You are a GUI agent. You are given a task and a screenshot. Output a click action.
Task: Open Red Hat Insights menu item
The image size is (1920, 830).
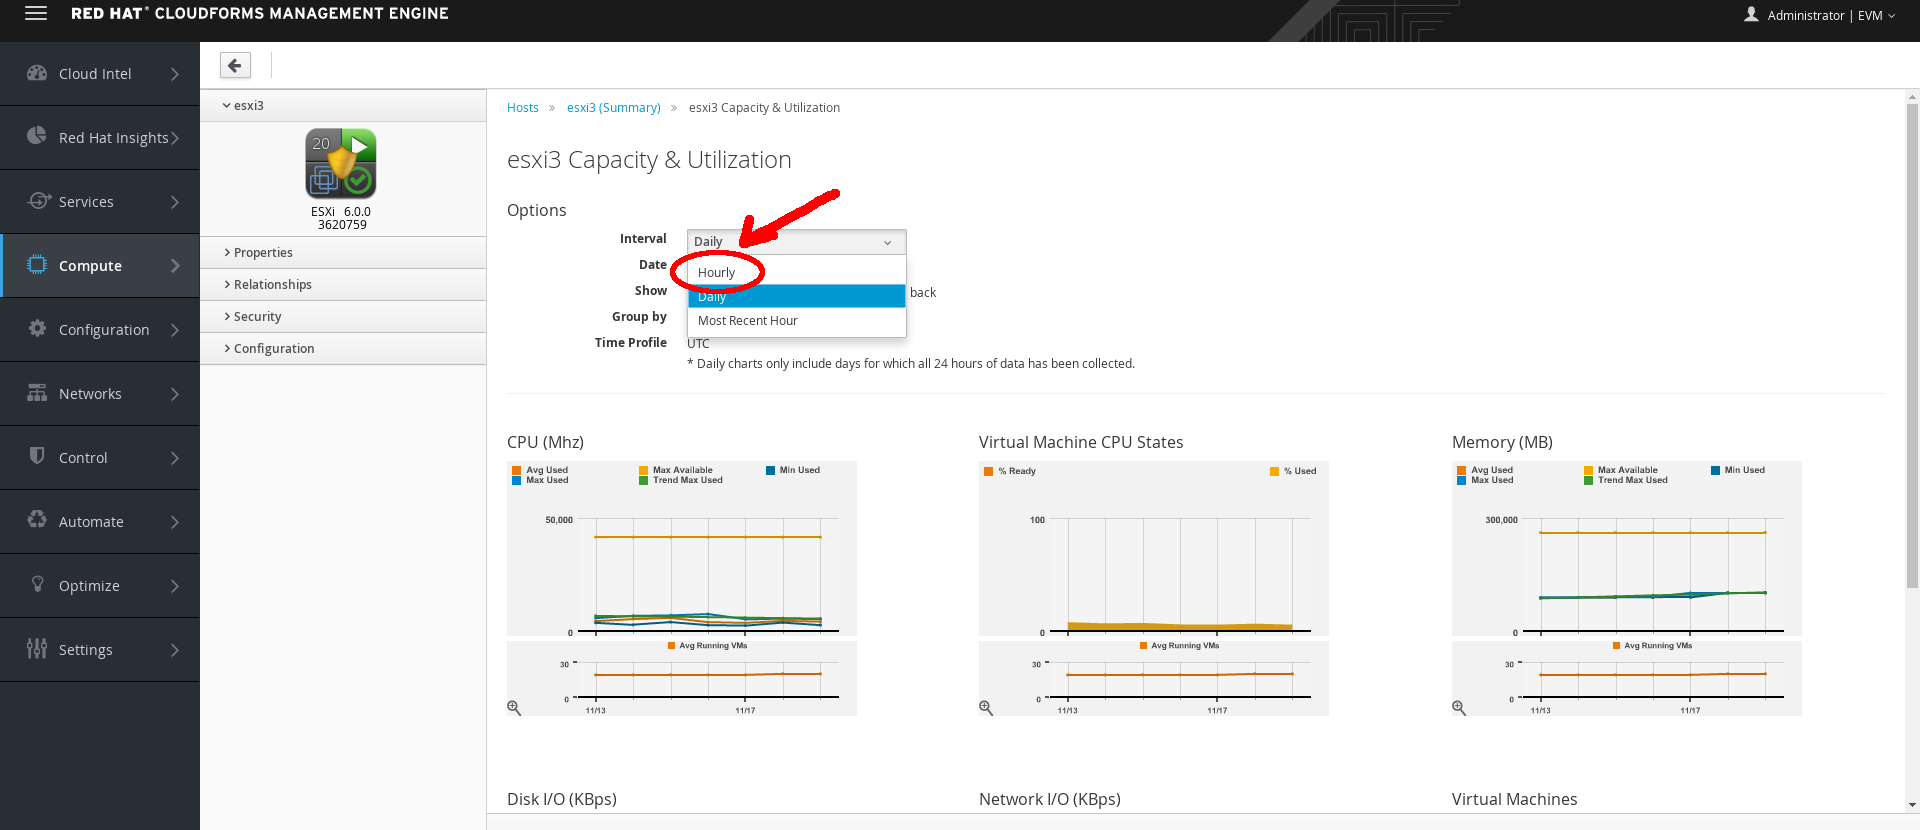pyautogui.click(x=100, y=138)
